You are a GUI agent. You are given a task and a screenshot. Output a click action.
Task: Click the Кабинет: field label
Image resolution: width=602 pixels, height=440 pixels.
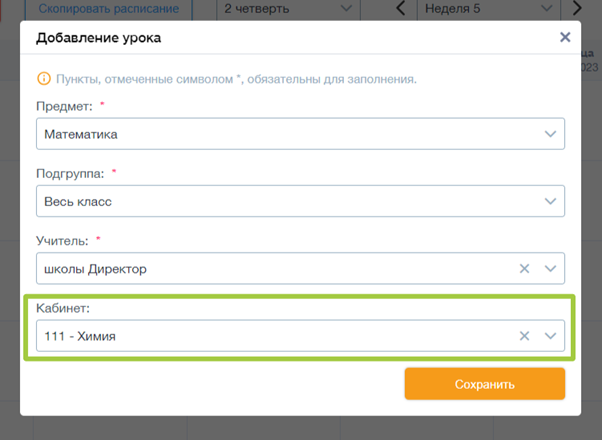(x=63, y=308)
